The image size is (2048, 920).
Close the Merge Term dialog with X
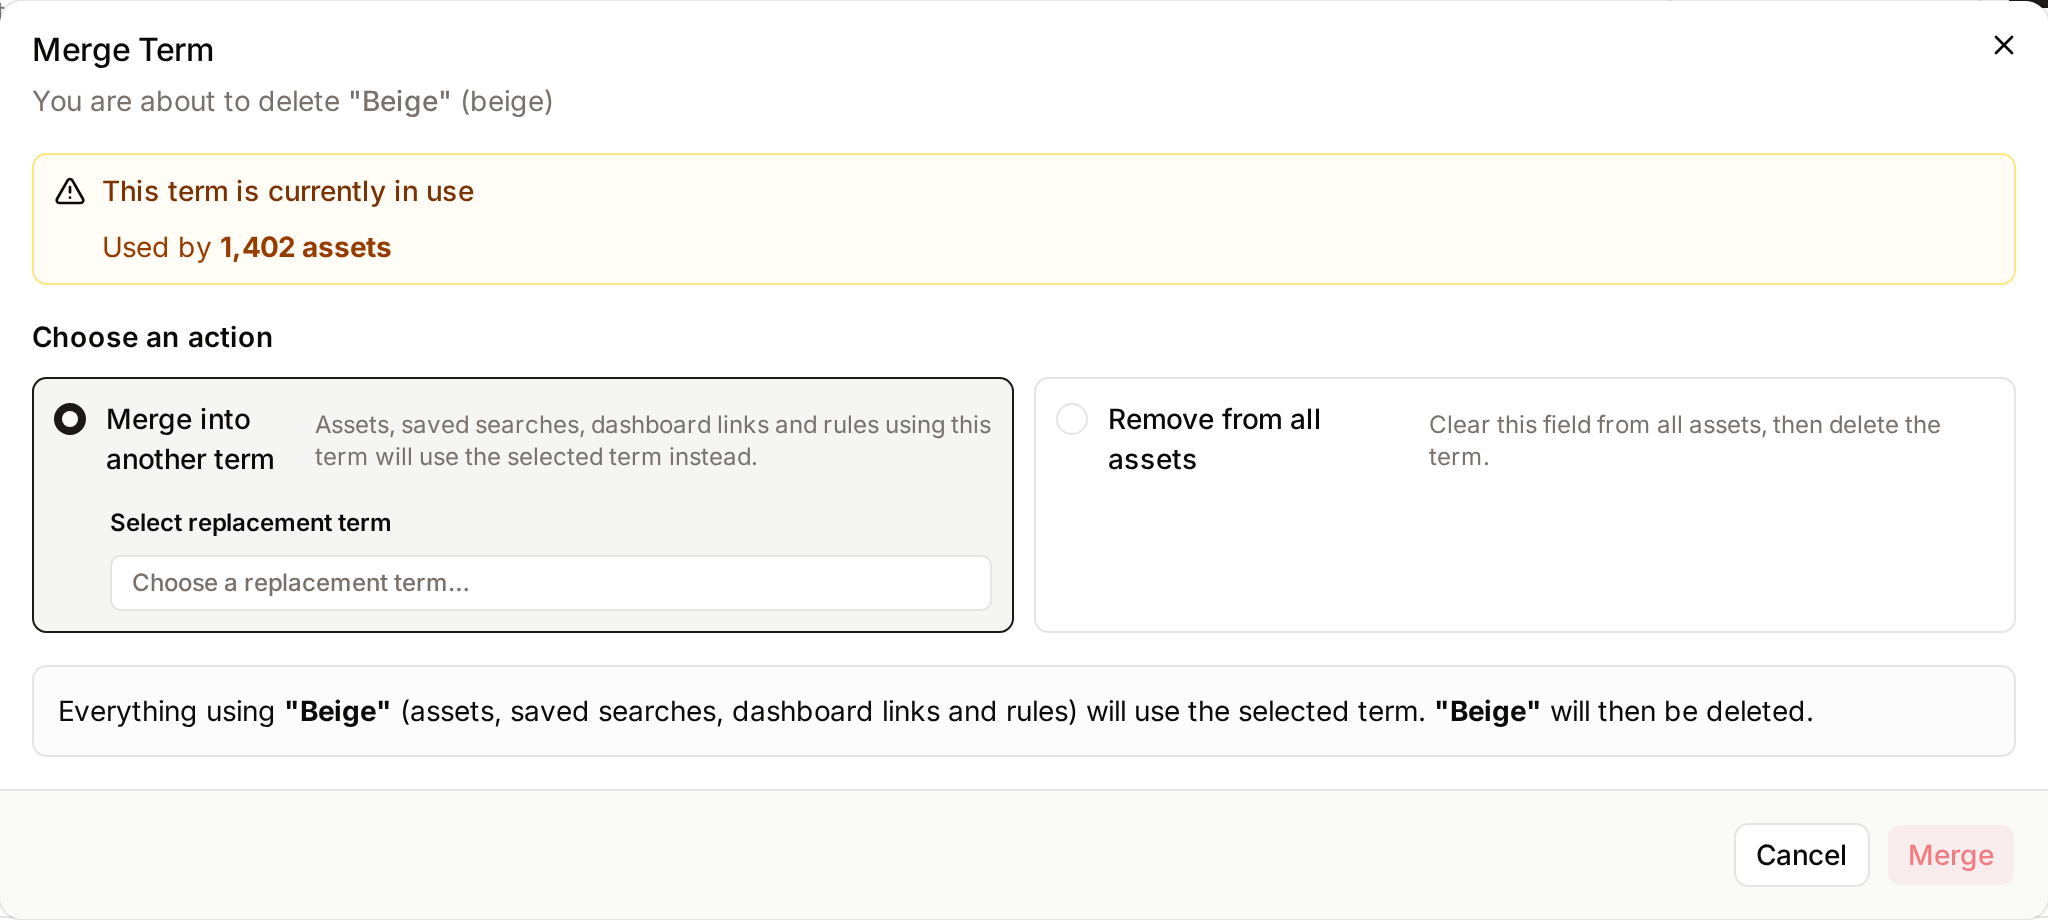(x=2003, y=45)
